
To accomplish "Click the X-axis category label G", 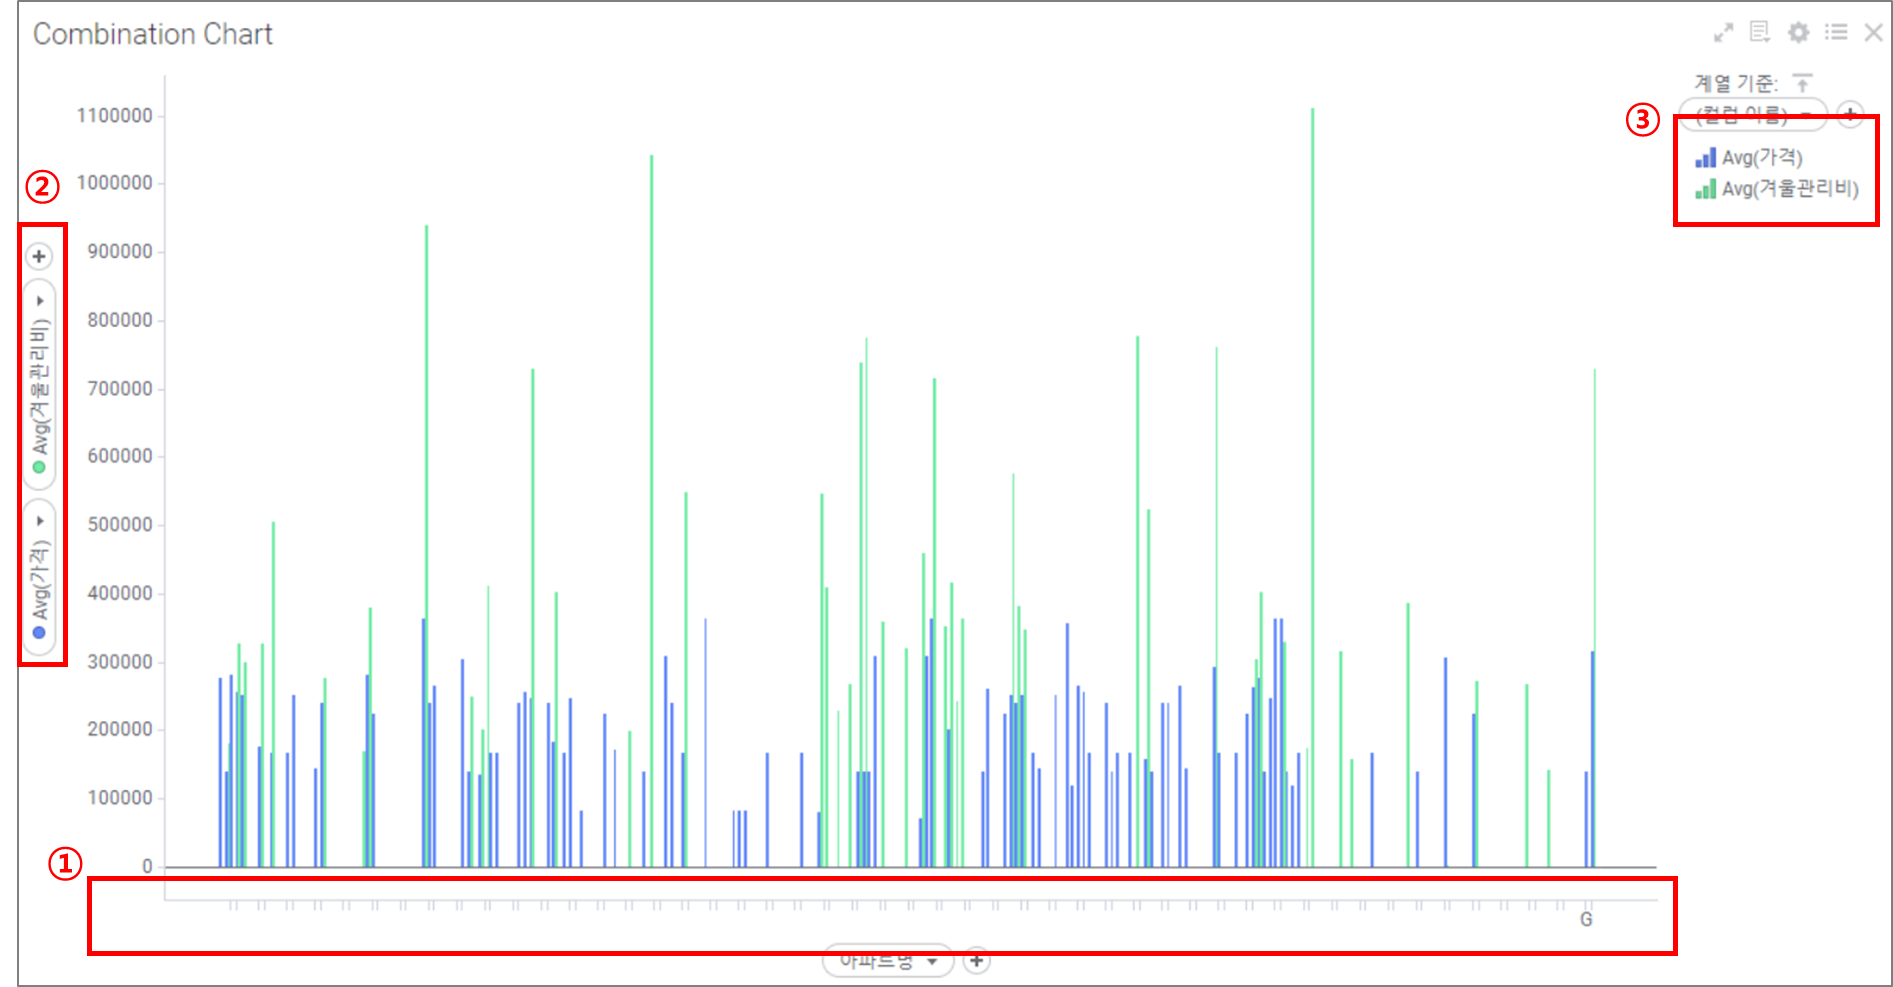I will (x=1586, y=919).
